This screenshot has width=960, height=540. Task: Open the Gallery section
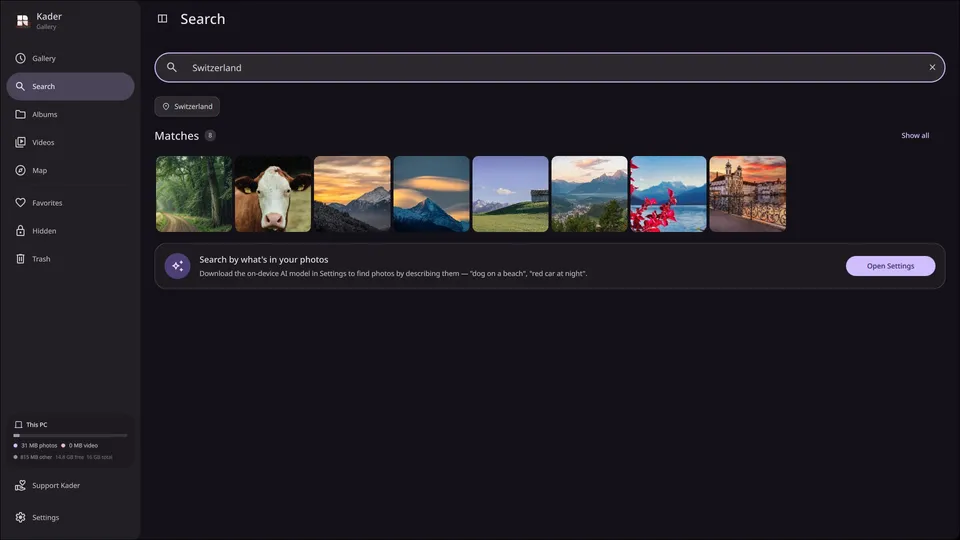click(70, 58)
